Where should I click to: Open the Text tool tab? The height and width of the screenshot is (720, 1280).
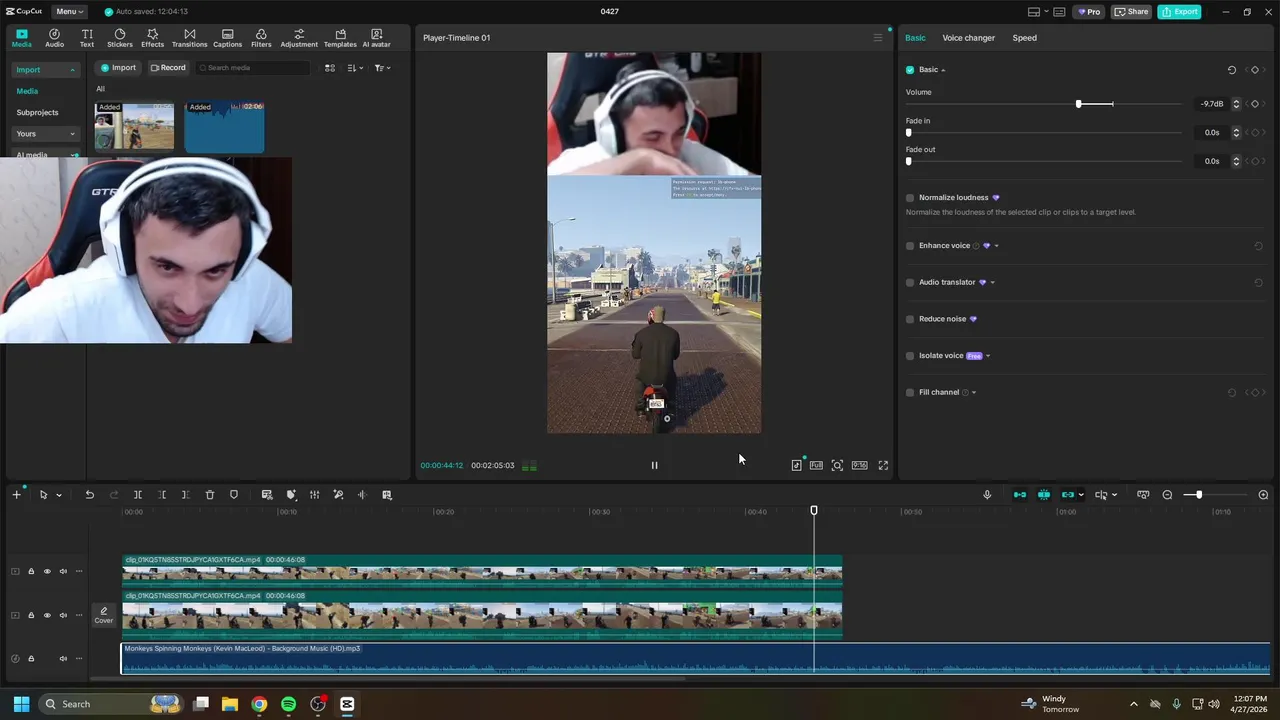tap(87, 38)
